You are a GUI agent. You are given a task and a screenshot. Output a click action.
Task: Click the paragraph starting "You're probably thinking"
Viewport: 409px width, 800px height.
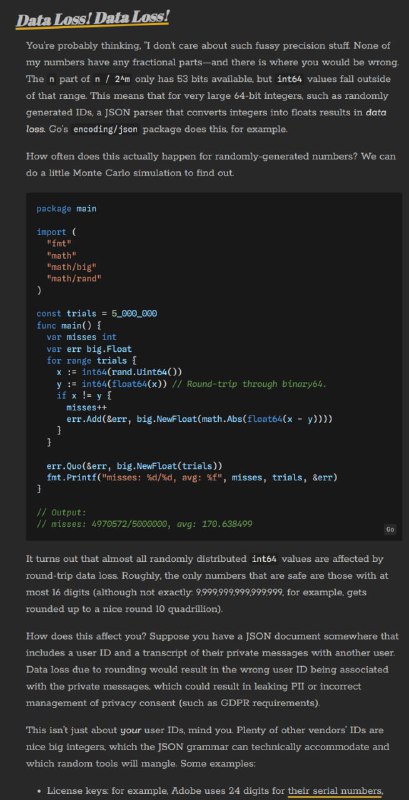pyautogui.click(x=212, y=87)
